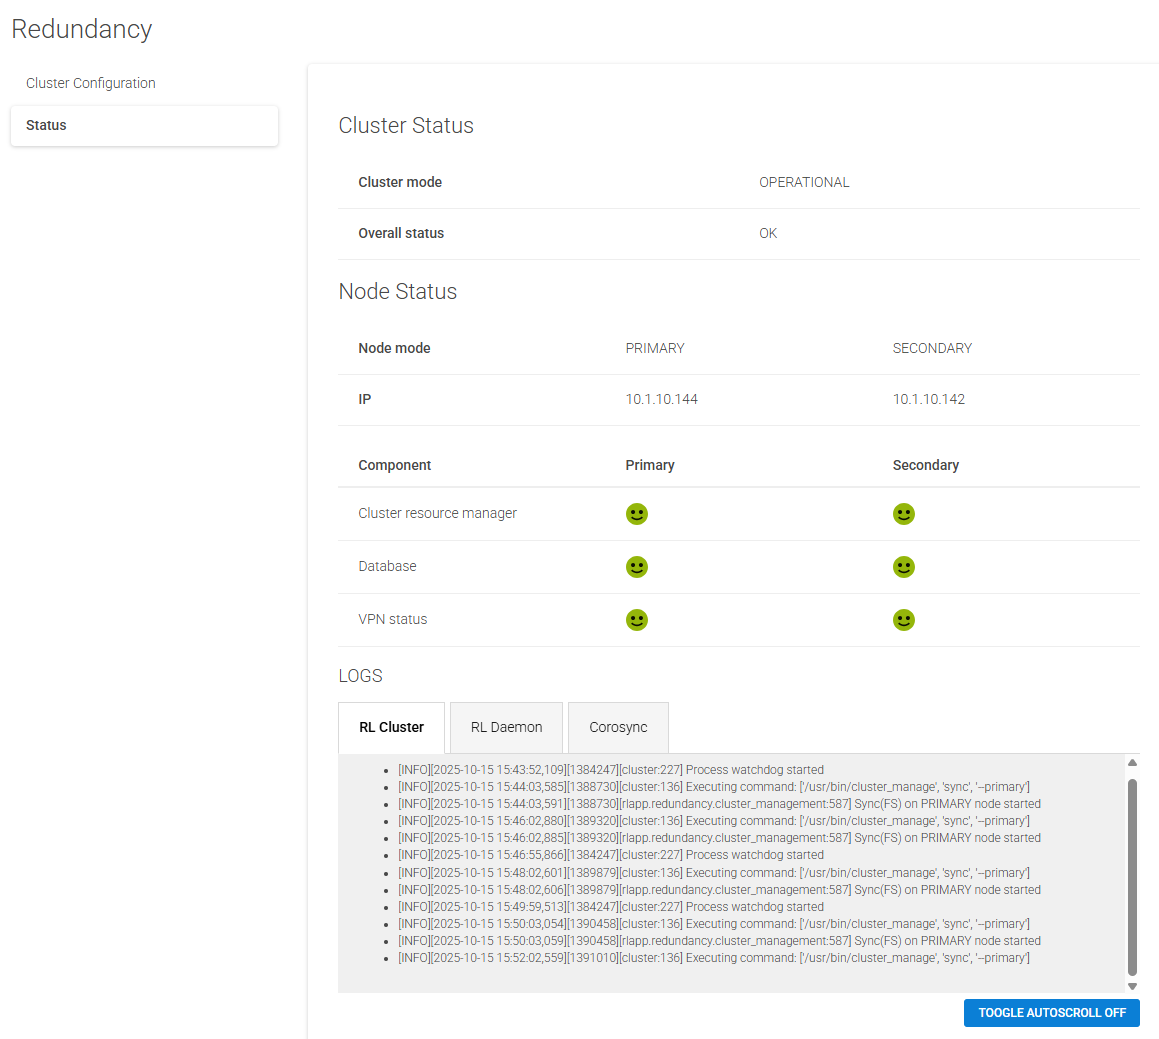Screen dimensions: 1159x1039
Task: Click the OPERATIONAL cluster mode value
Action: tap(804, 182)
